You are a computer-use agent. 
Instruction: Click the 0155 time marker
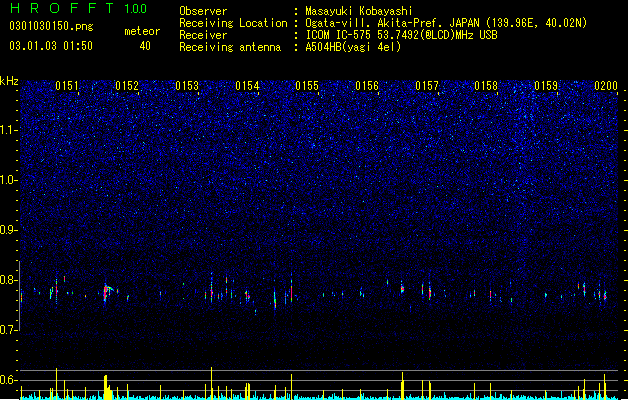coord(307,86)
